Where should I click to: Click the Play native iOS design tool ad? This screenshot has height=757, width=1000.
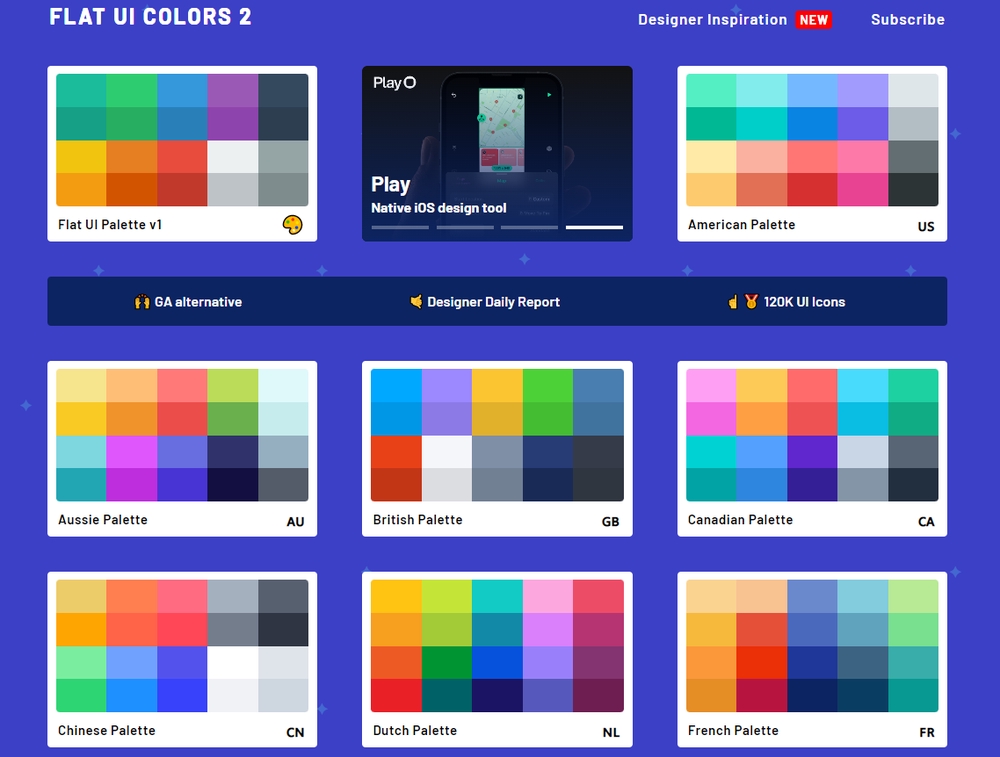[x=497, y=152]
